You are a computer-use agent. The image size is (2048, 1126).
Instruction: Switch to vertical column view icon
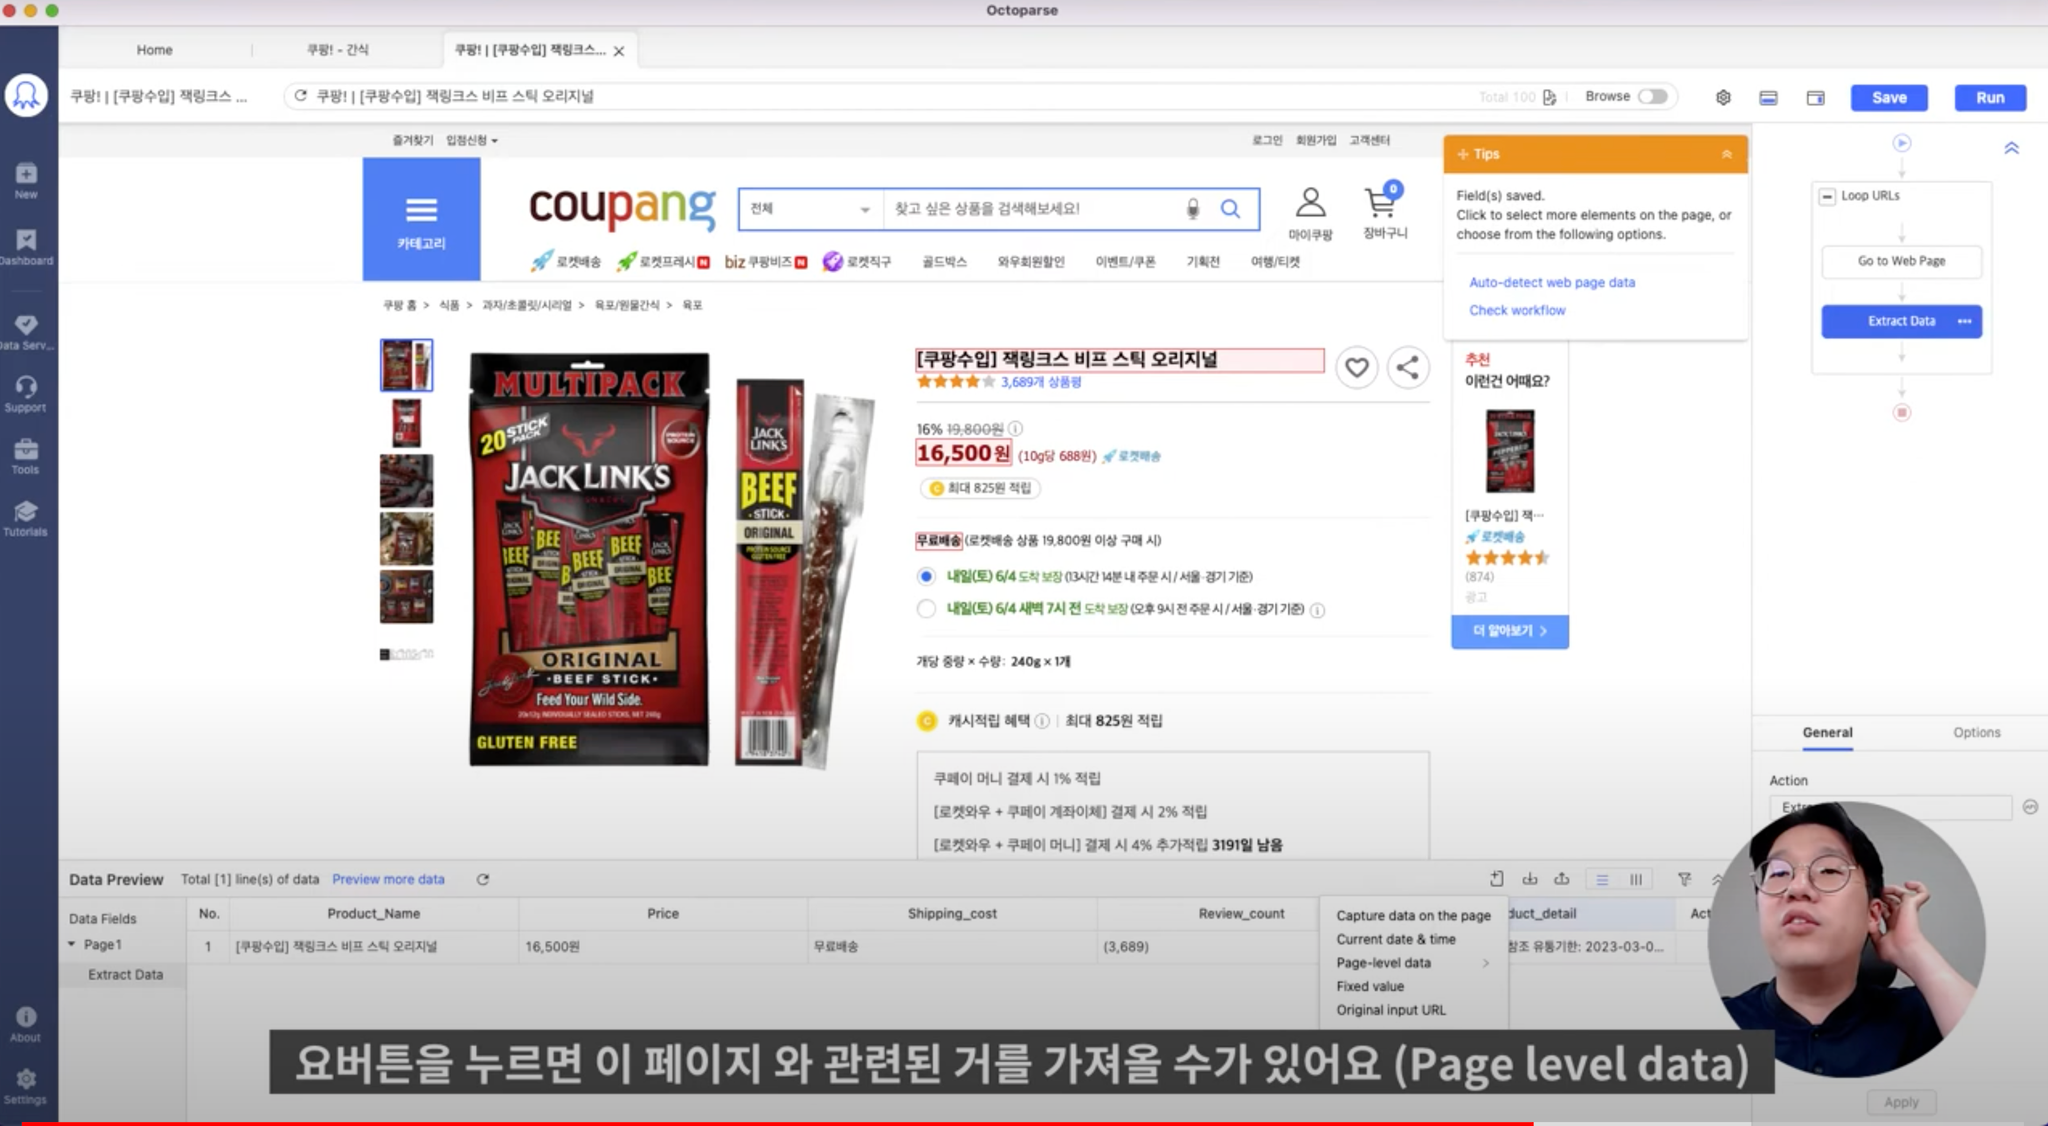pos(1636,879)
